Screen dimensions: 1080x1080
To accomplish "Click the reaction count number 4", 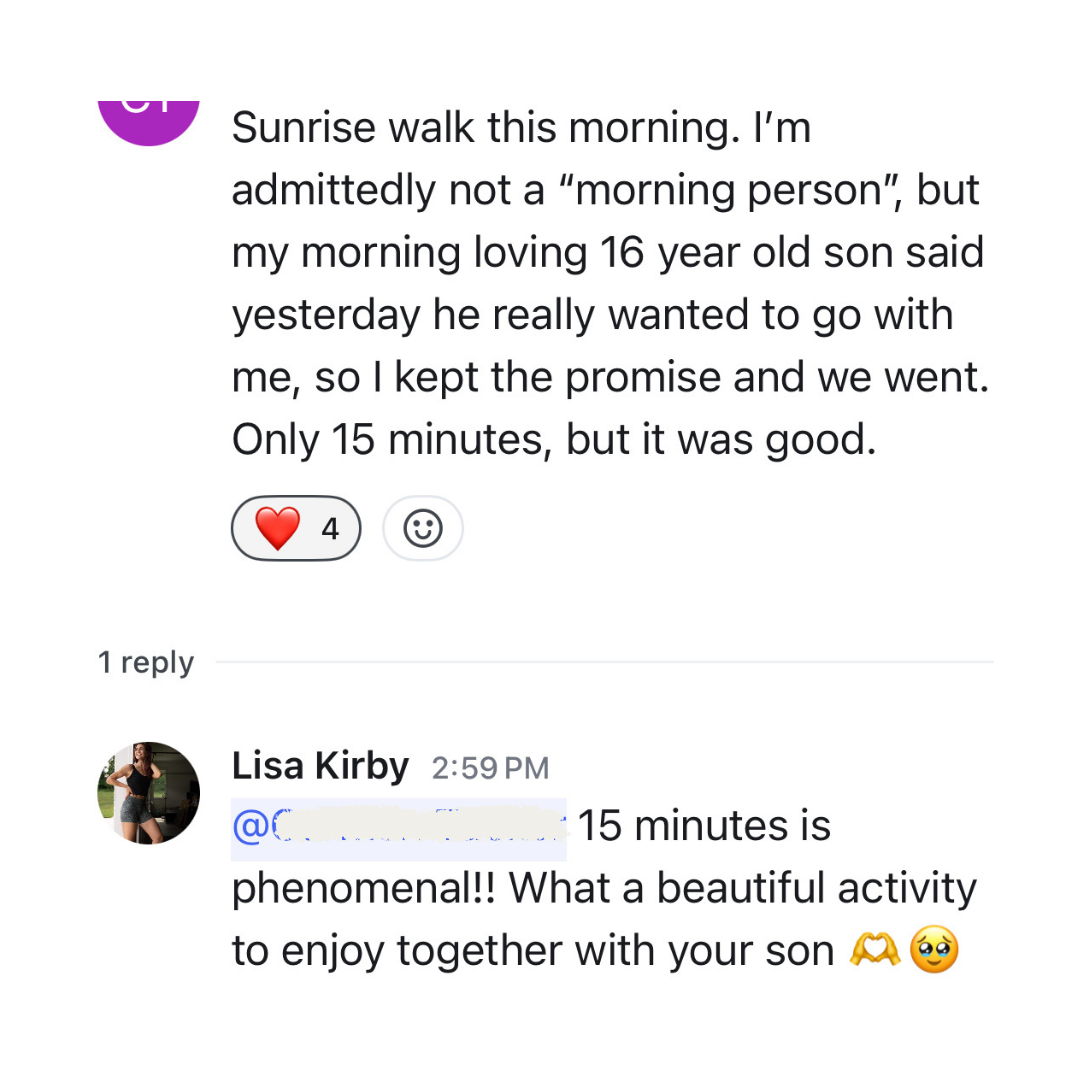I will (330, 528).
